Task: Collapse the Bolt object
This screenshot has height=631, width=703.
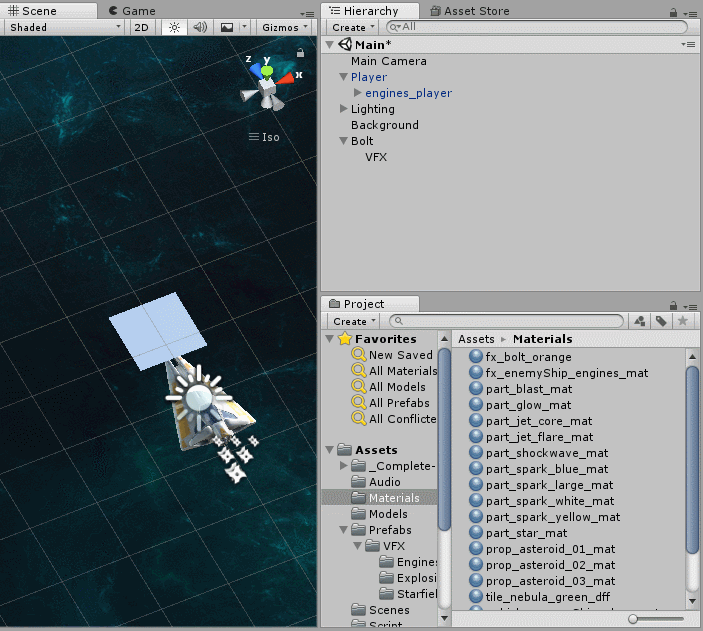Action: (343, 141)
